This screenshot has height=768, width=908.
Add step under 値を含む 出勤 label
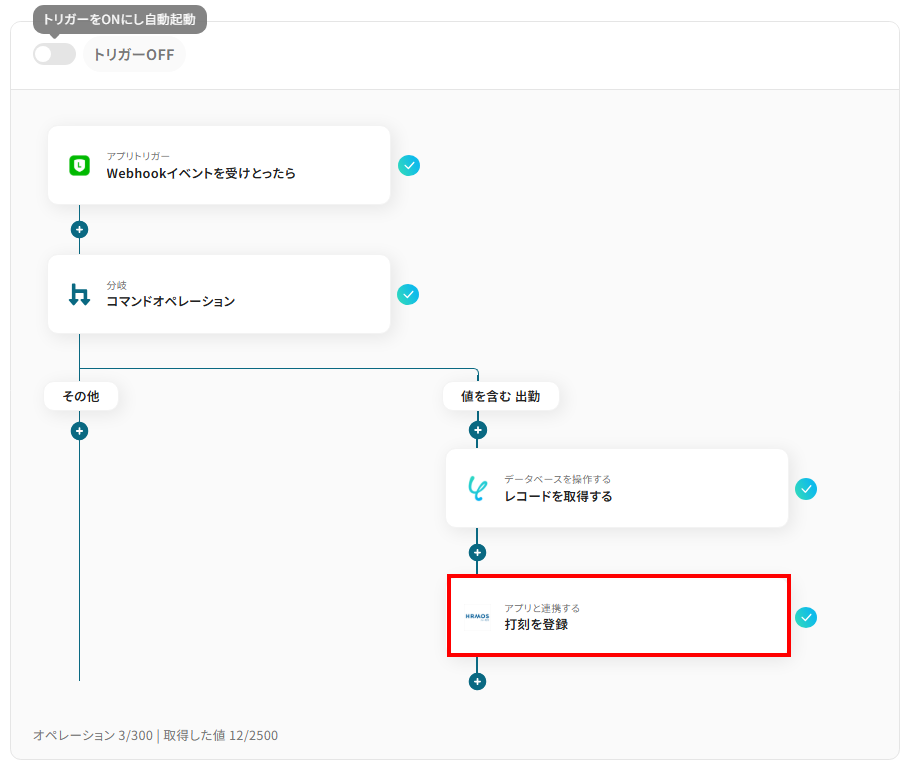pyautogui.click(x=477, y=430)
